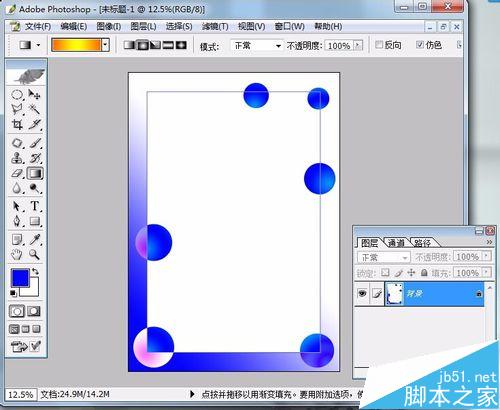Select the Clone Stamp tool

click(17, 158)
